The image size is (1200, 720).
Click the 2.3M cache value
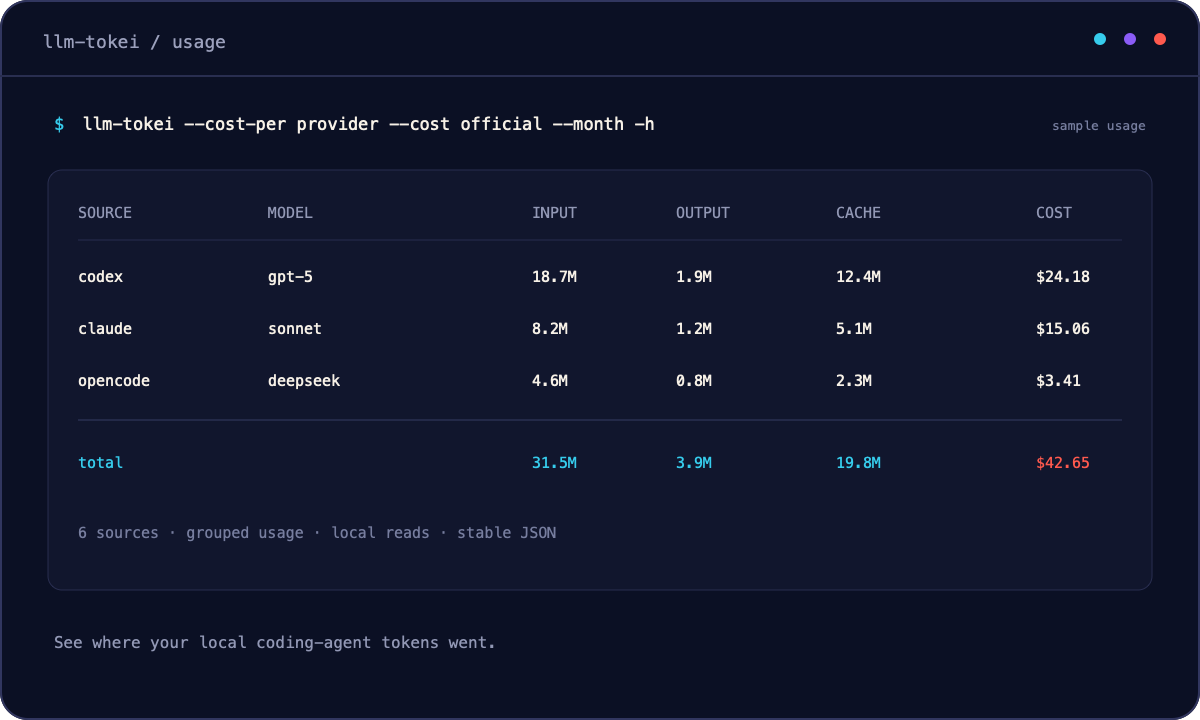pos(854,381)
